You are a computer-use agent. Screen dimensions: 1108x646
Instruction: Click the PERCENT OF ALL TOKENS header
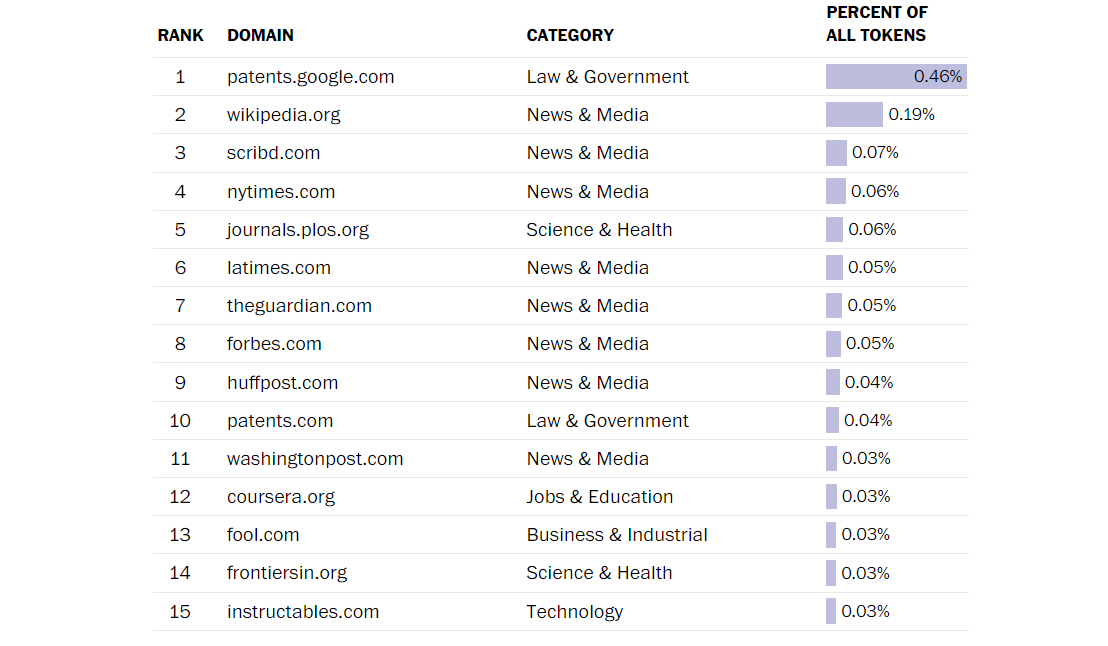click(876, 24)
